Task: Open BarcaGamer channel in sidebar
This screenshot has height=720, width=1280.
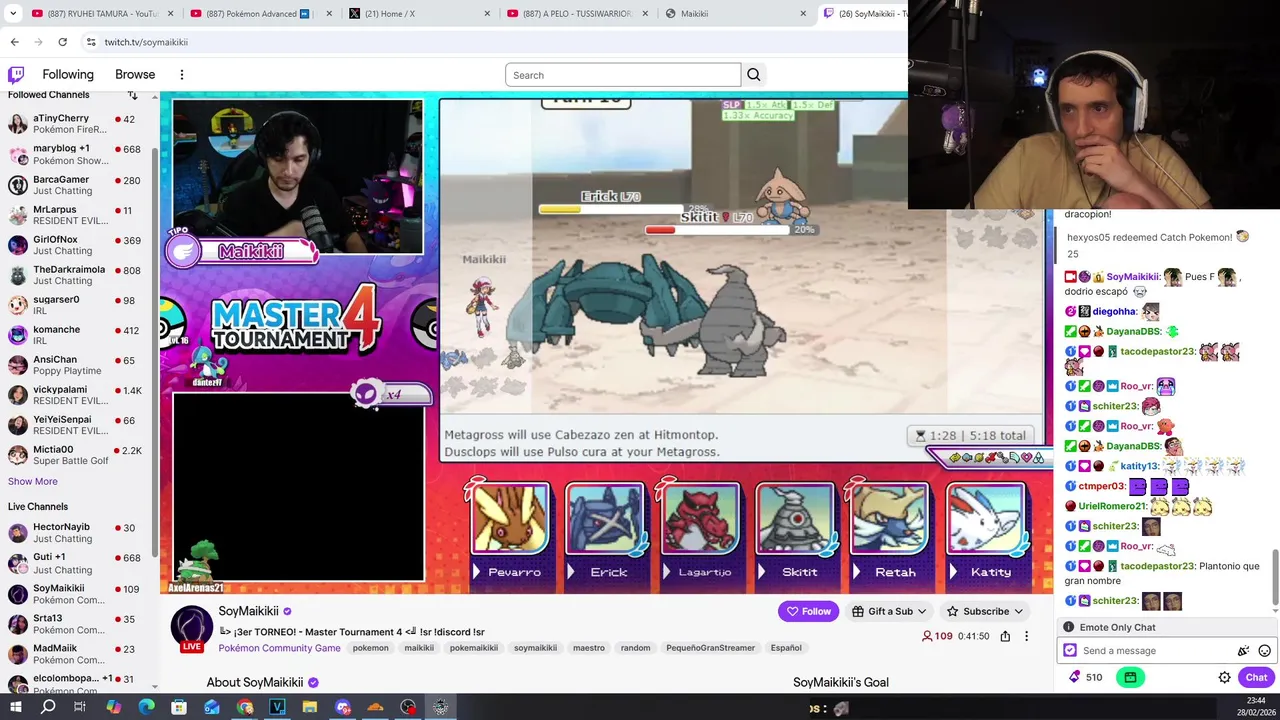Action: (76, 184)
